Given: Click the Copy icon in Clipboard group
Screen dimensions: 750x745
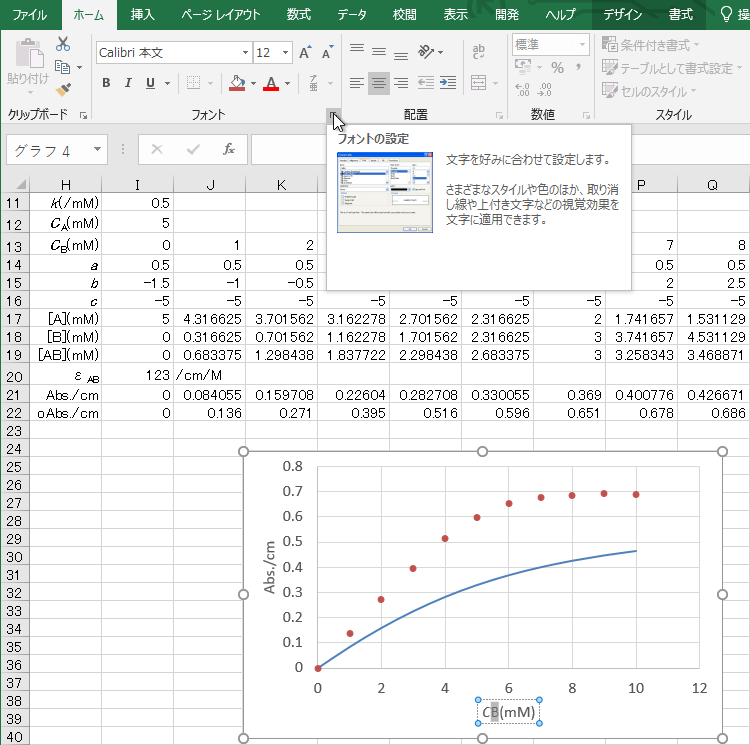Looking at the screenshot, I should 62,67.
